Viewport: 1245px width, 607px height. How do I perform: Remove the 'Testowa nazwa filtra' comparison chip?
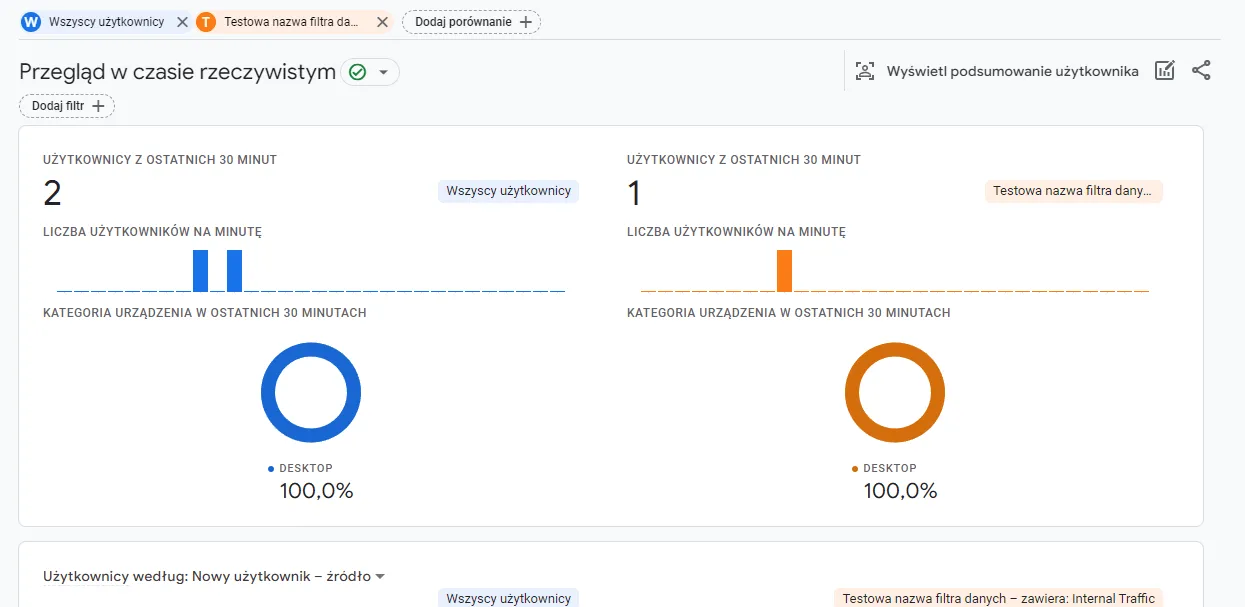click(x=382, y=22)
